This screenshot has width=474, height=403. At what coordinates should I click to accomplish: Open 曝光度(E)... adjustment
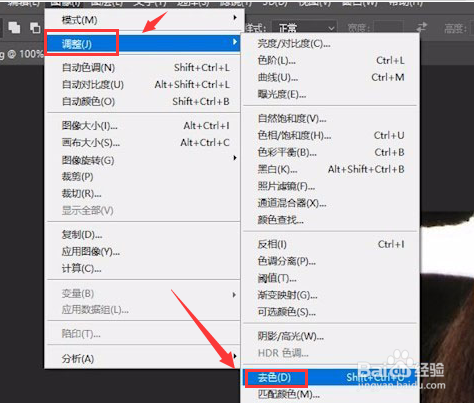[330, 94]
